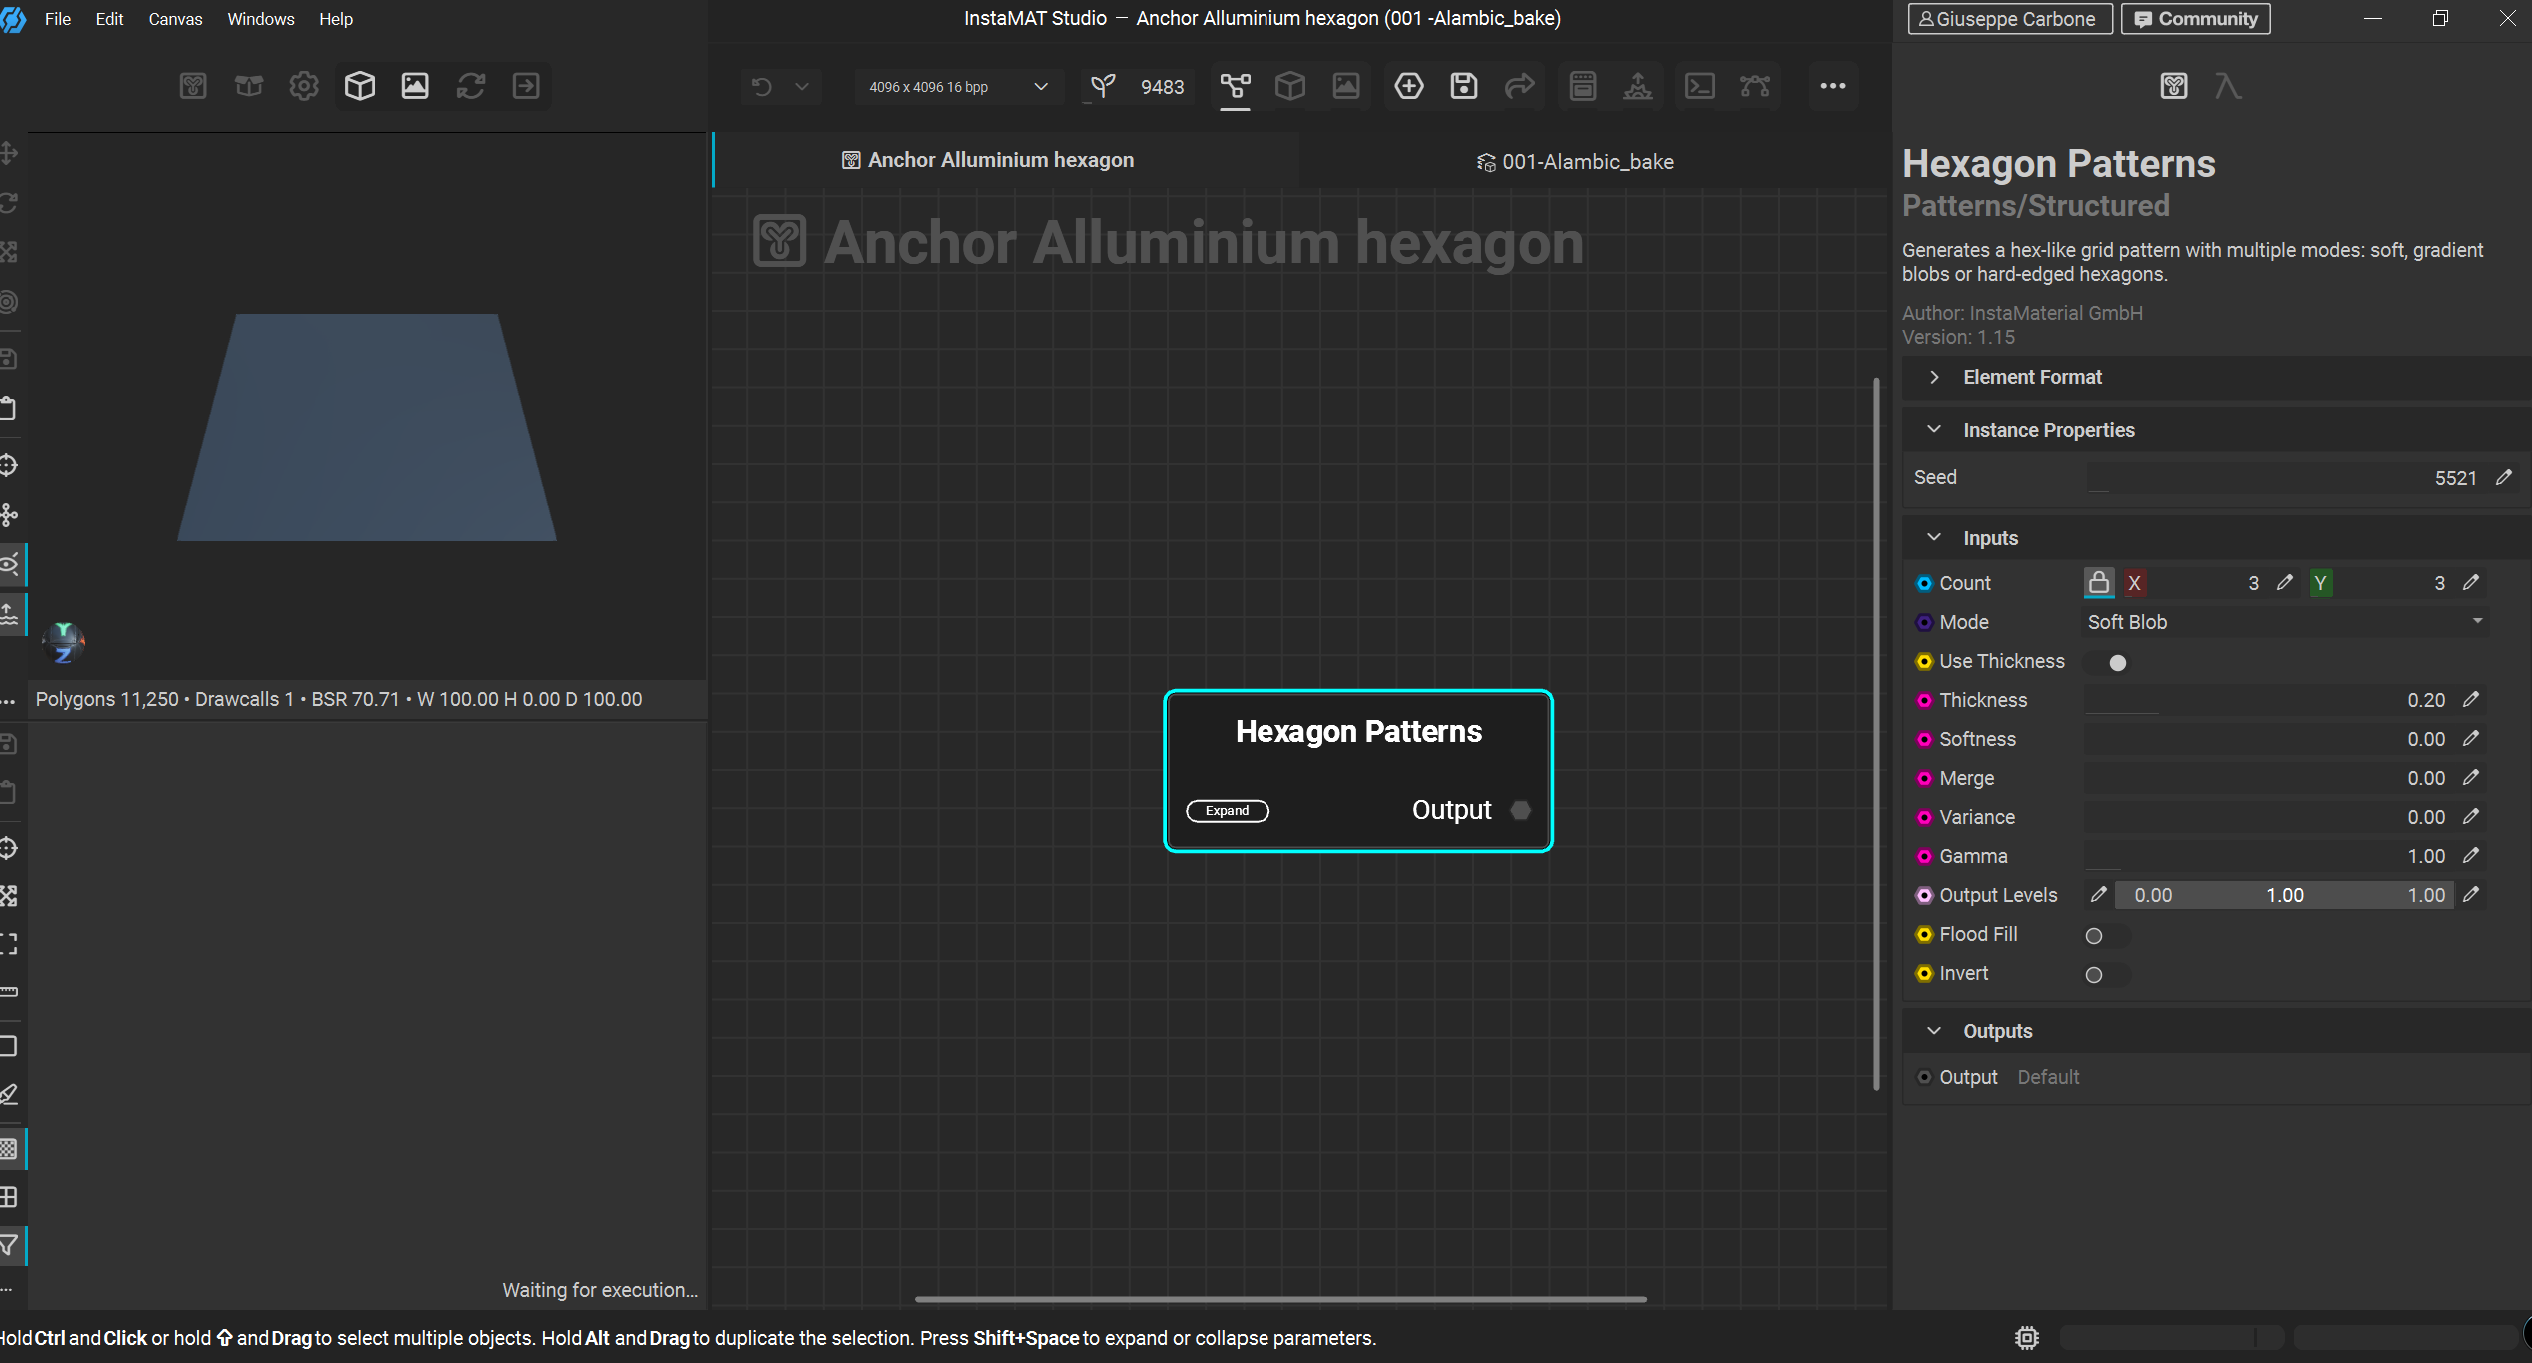Image resolution: width=2532 pixels, height=1363 pixels.
Task: Click the image viewport icon in left toolbar
Action: tap(415, 86)
